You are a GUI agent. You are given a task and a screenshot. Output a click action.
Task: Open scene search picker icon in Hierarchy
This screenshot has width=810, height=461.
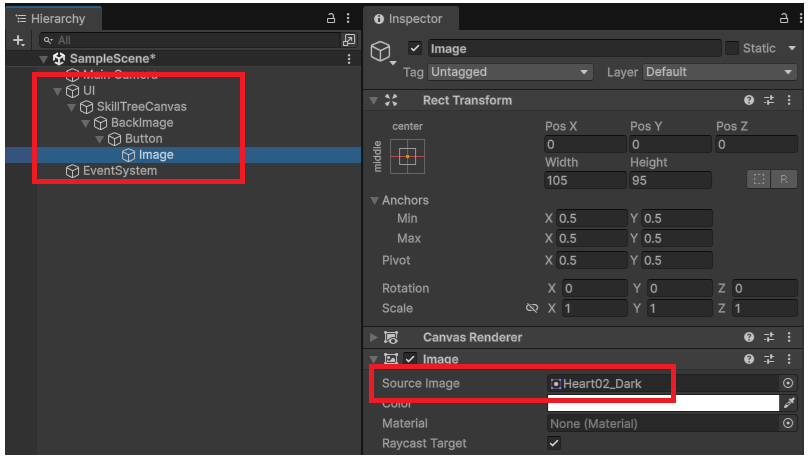349,40
